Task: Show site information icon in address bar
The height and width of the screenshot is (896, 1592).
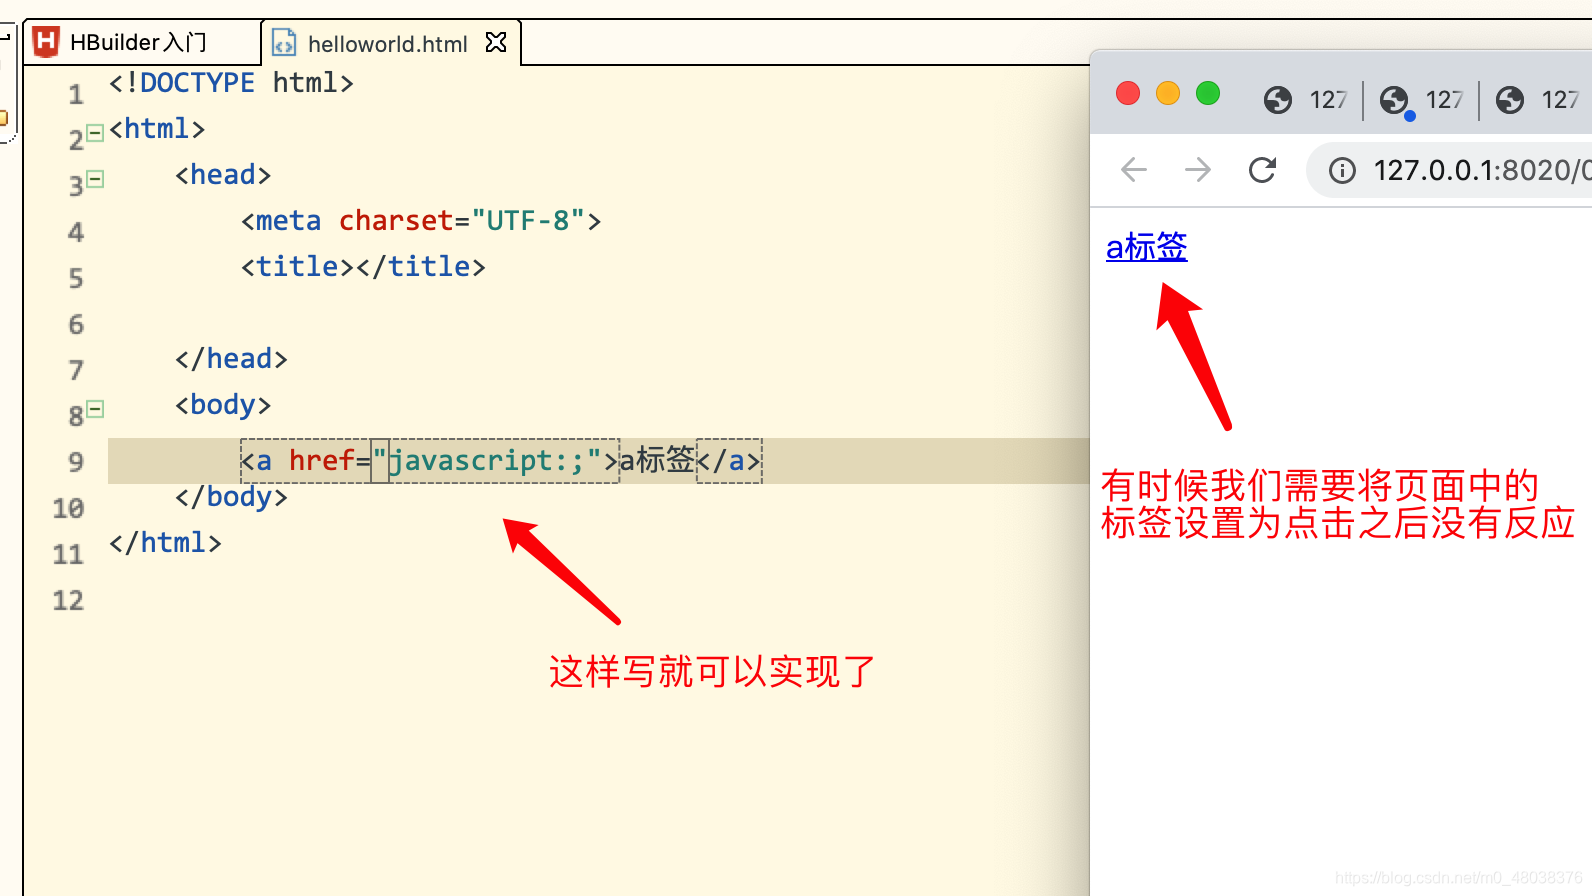Action: (1342, 171)
